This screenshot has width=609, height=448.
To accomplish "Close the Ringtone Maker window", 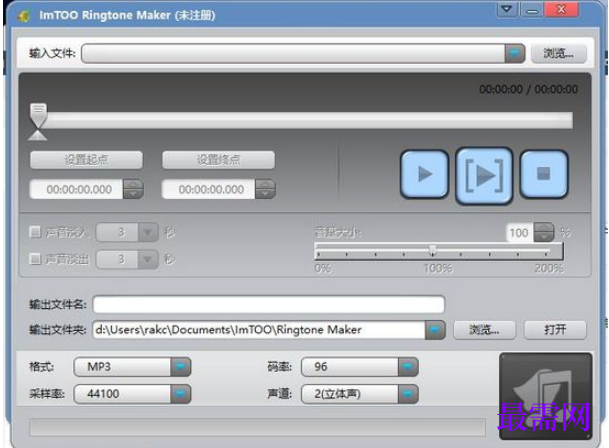I will coord(561,9).
